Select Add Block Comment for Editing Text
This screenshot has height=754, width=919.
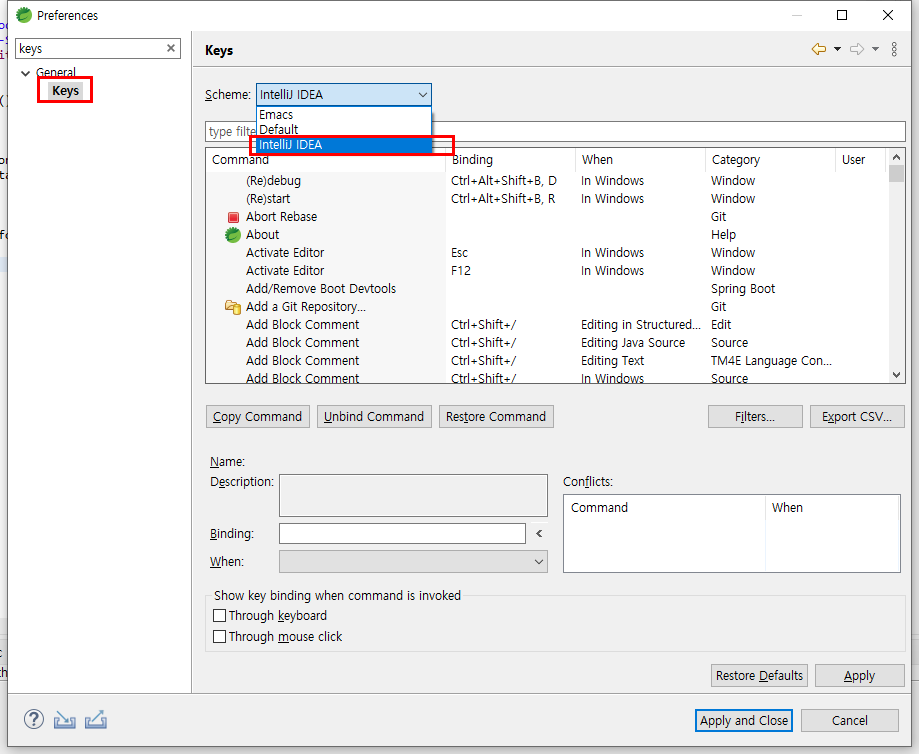coord(545,361)
